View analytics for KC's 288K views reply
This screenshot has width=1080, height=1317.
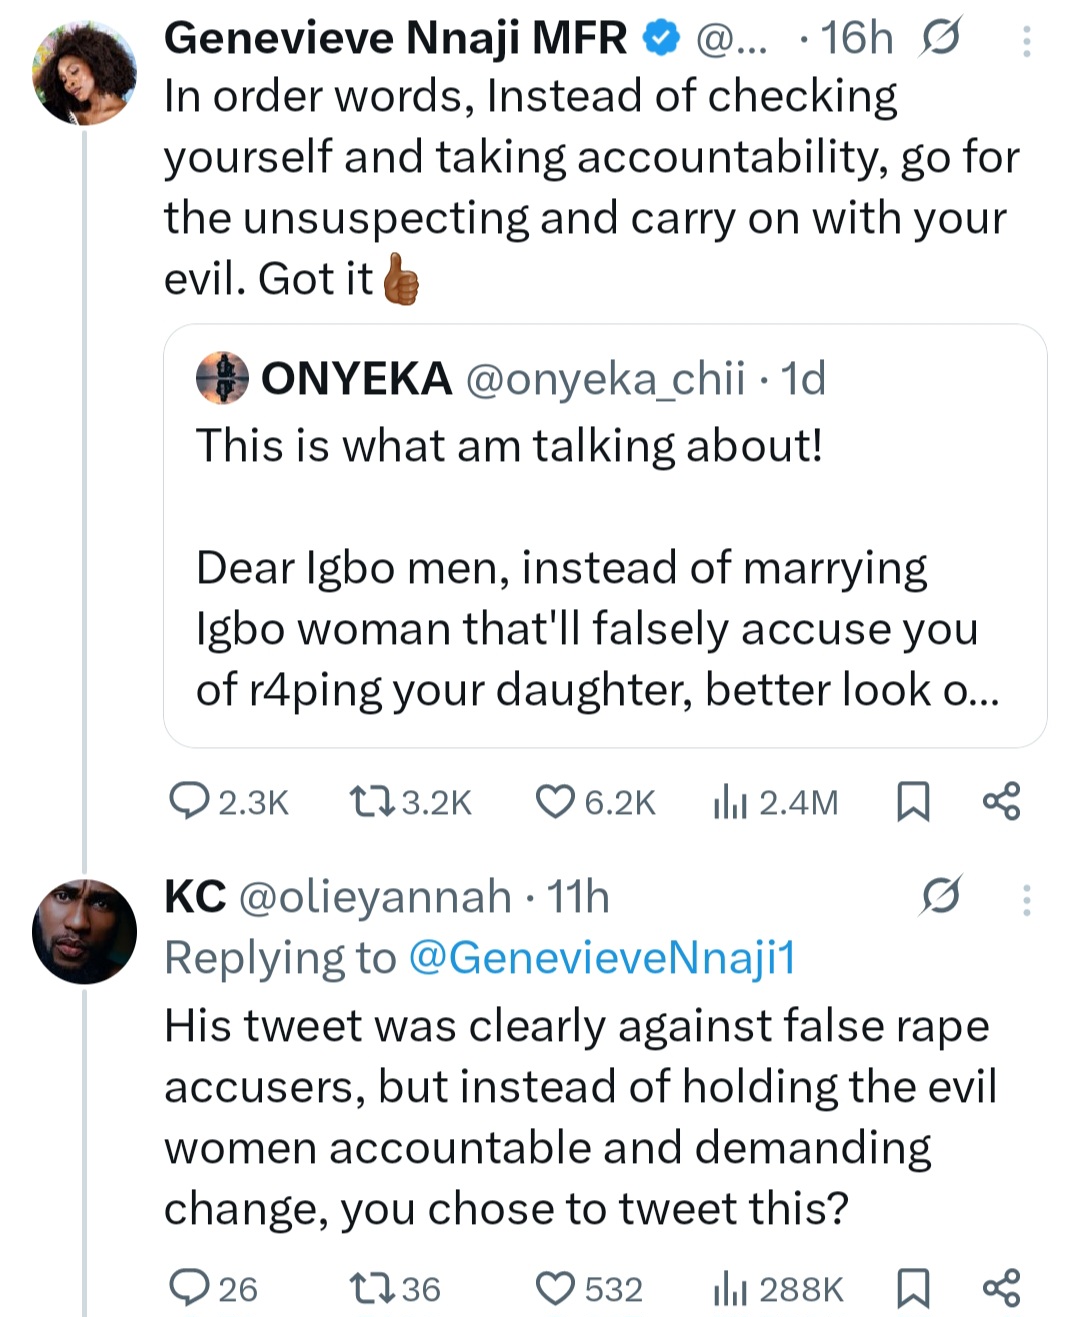pyautogui.click(x=730, y=1288)
